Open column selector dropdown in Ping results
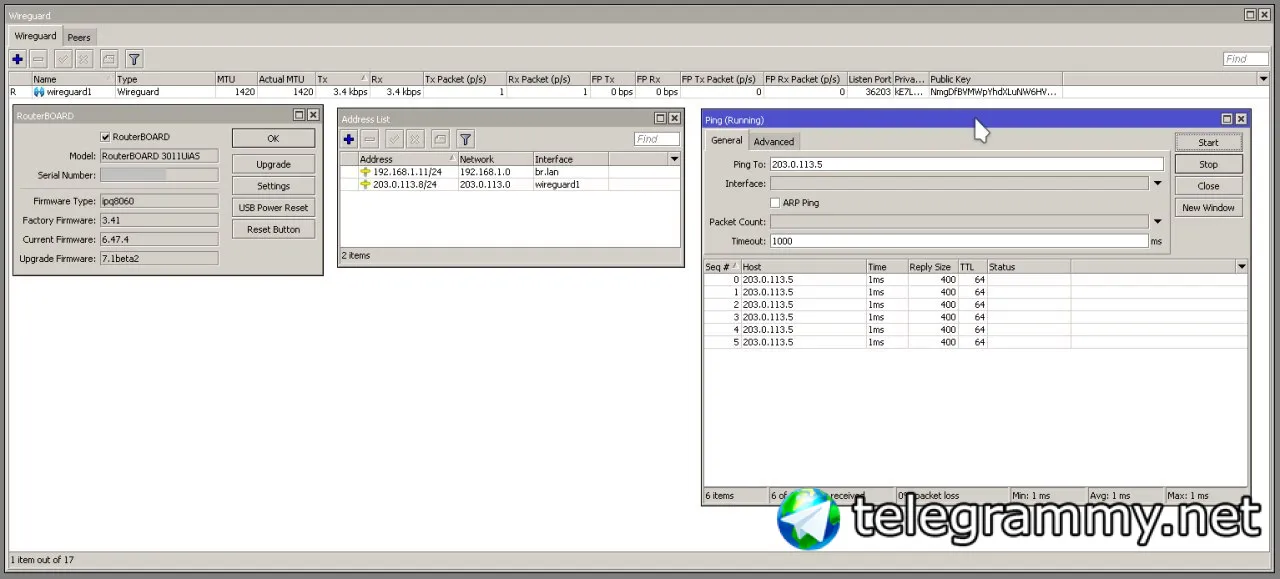Viewport: 1280px width, 579px height. coord(1241,267)
